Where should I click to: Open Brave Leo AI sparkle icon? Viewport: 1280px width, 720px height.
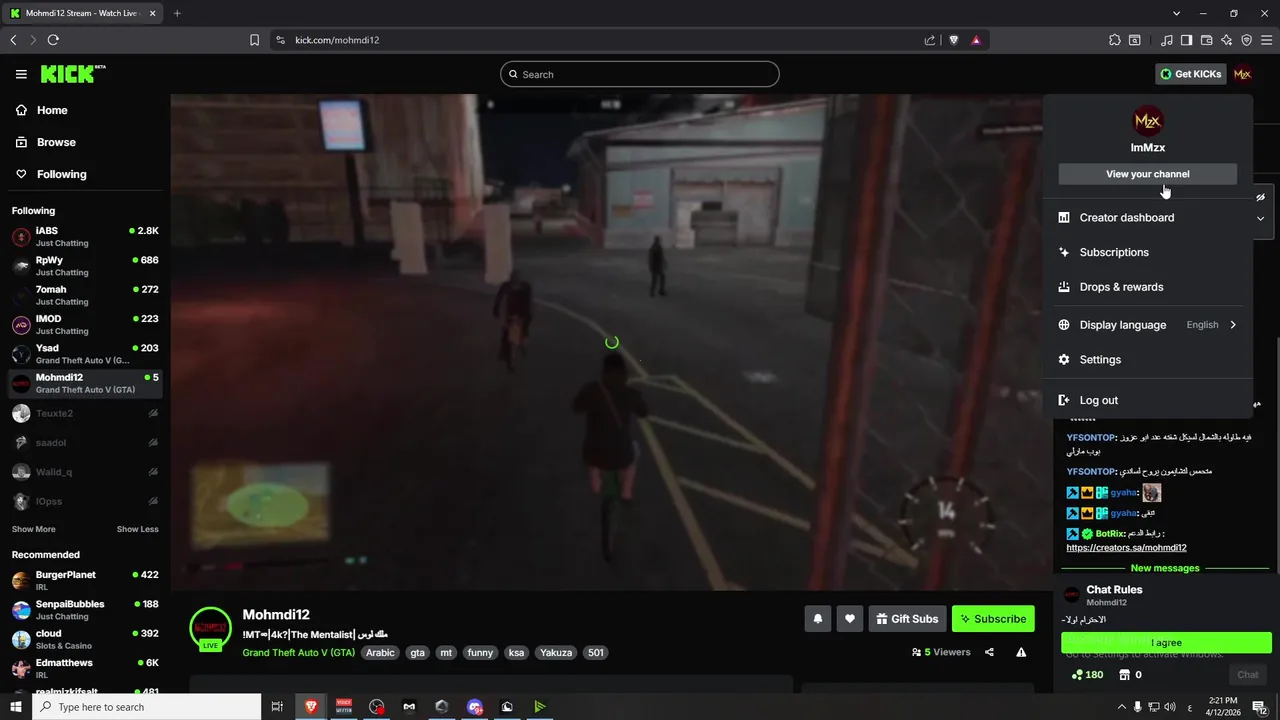point(1226,40)
